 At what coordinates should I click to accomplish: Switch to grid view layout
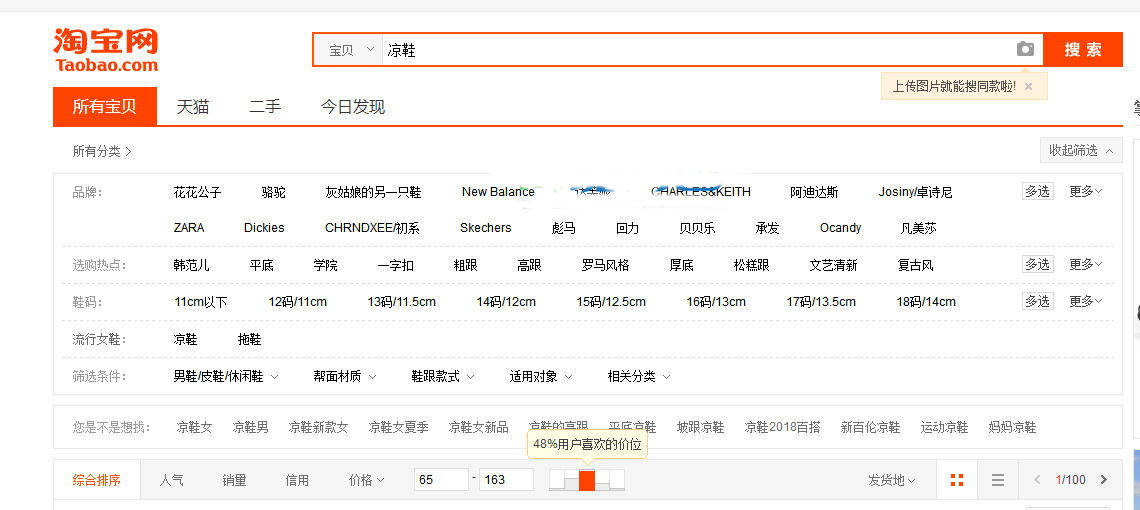click(957, 480)
